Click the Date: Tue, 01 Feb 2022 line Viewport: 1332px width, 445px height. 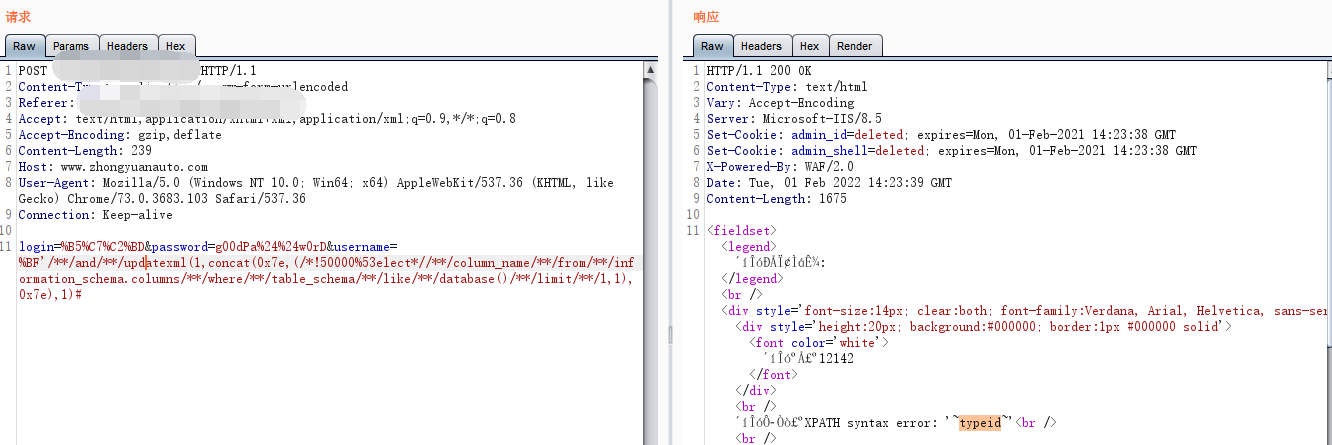pyautogui.click(x=829, y=183)
